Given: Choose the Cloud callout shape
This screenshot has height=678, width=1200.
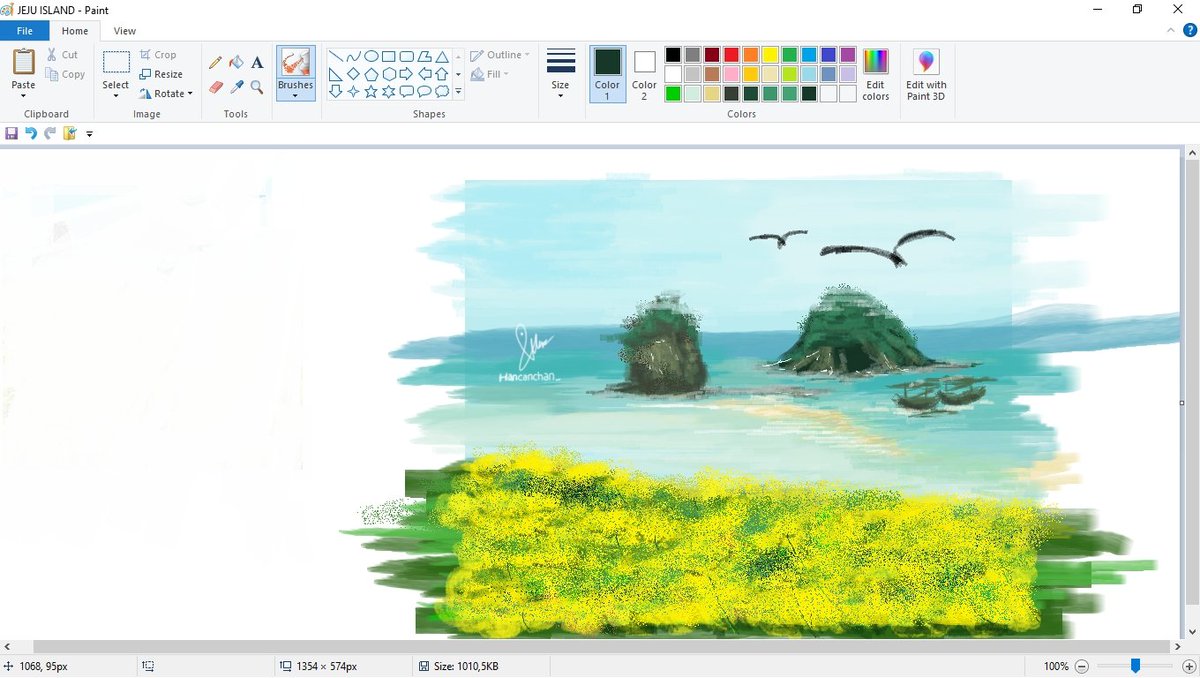Looking at the screenshot, I should [x=441, y=91].
